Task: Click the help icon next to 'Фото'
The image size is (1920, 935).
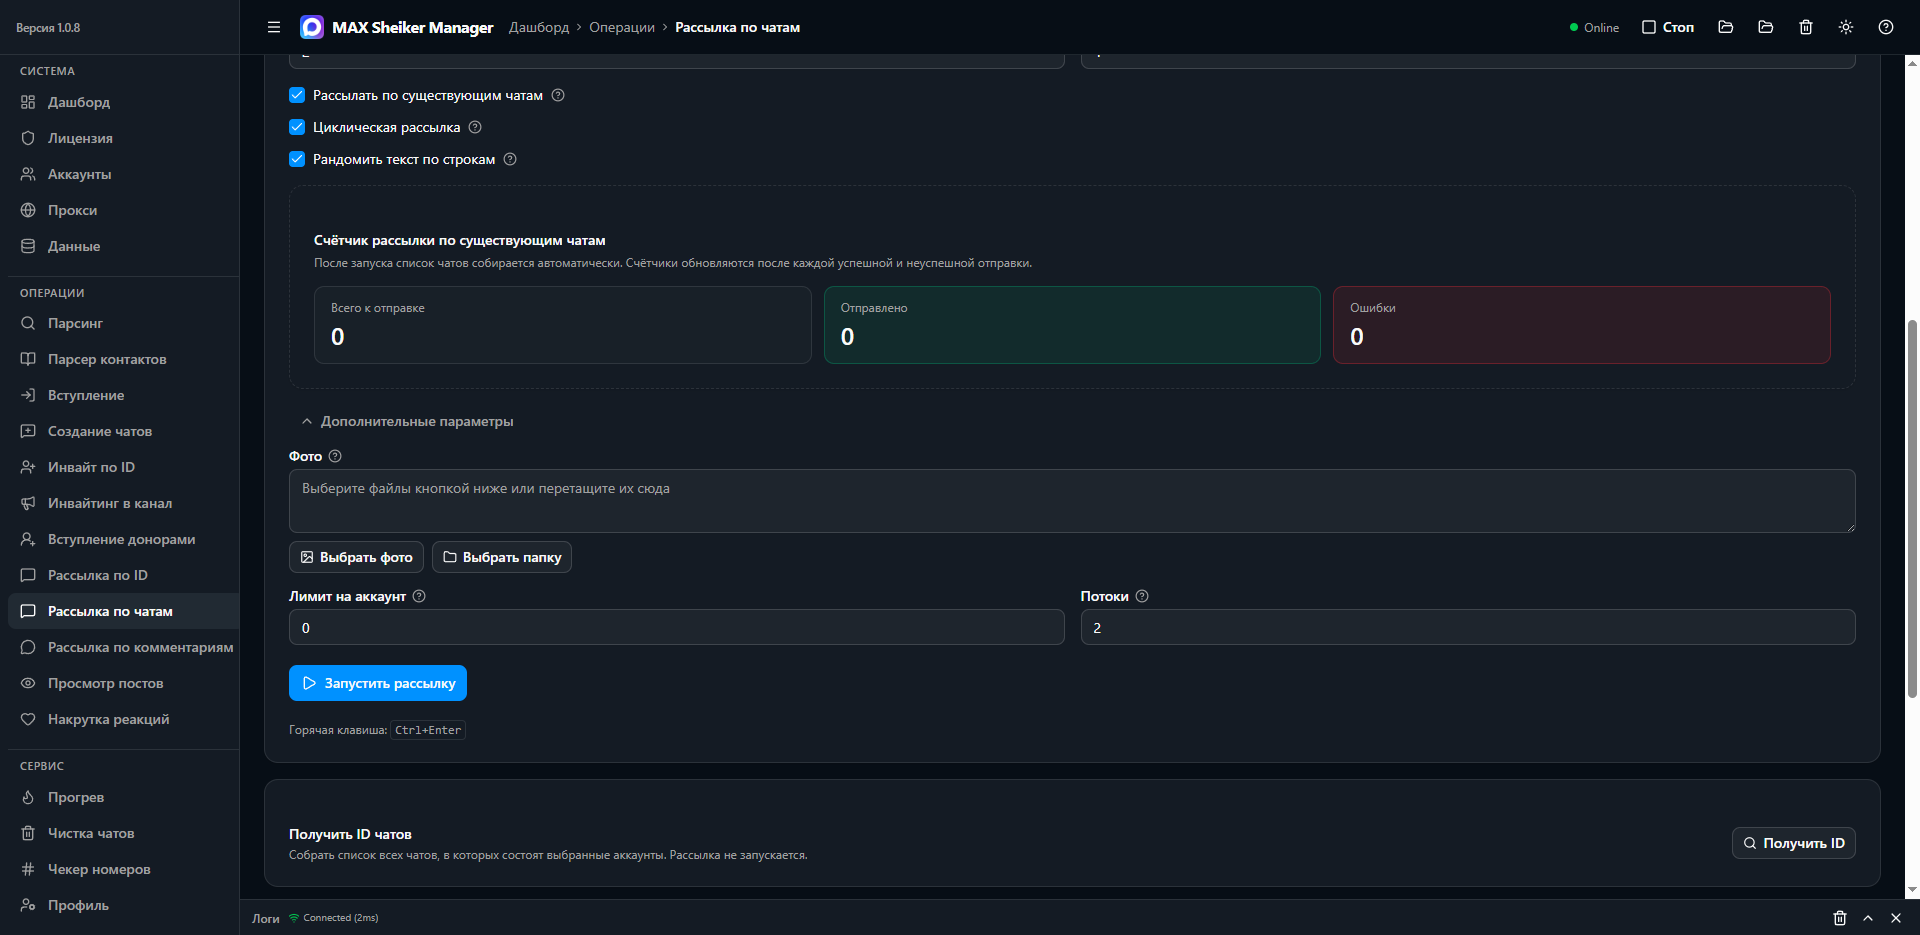Action: point(336,456)
